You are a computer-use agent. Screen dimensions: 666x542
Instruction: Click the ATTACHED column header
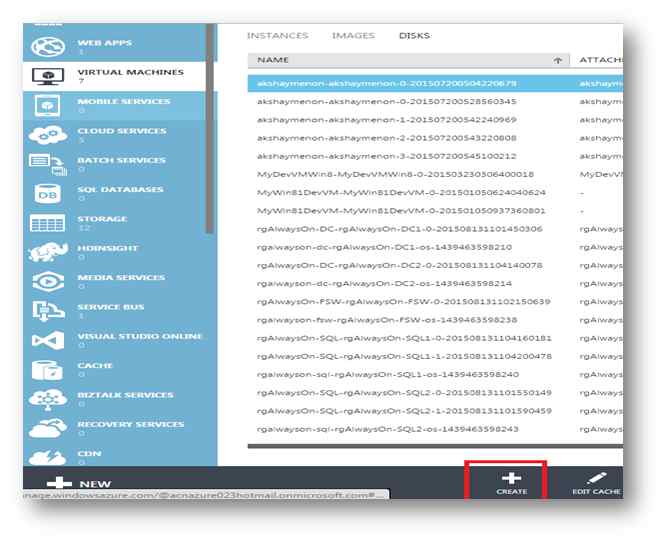[x=601, y=60]
